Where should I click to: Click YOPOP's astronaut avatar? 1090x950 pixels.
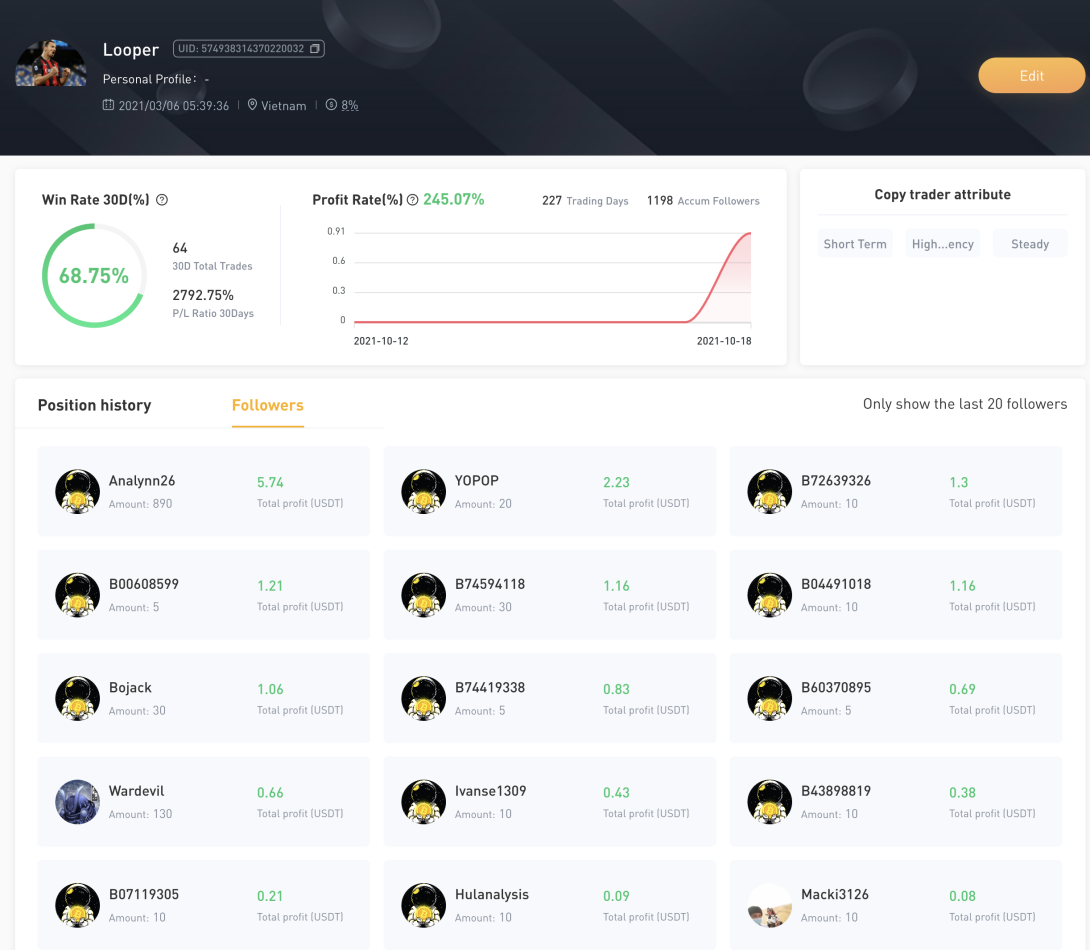[x=423, y=491]
